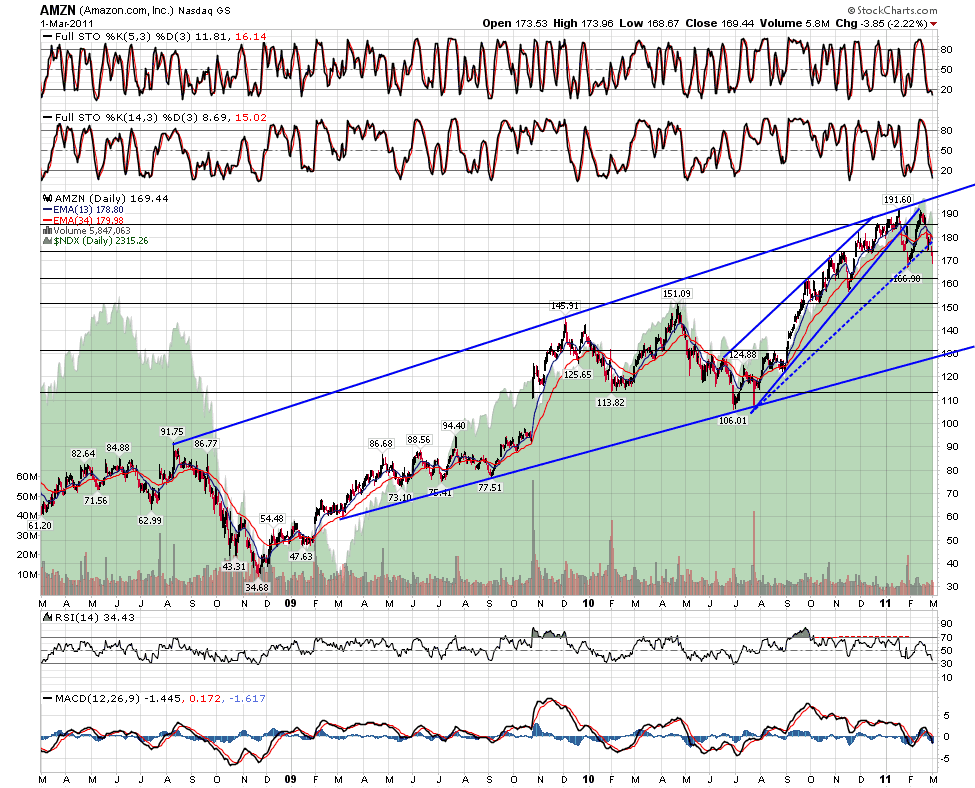Click the 73.10 price annotation
This screenshot has height=788, width=975.
coord(400,498)
